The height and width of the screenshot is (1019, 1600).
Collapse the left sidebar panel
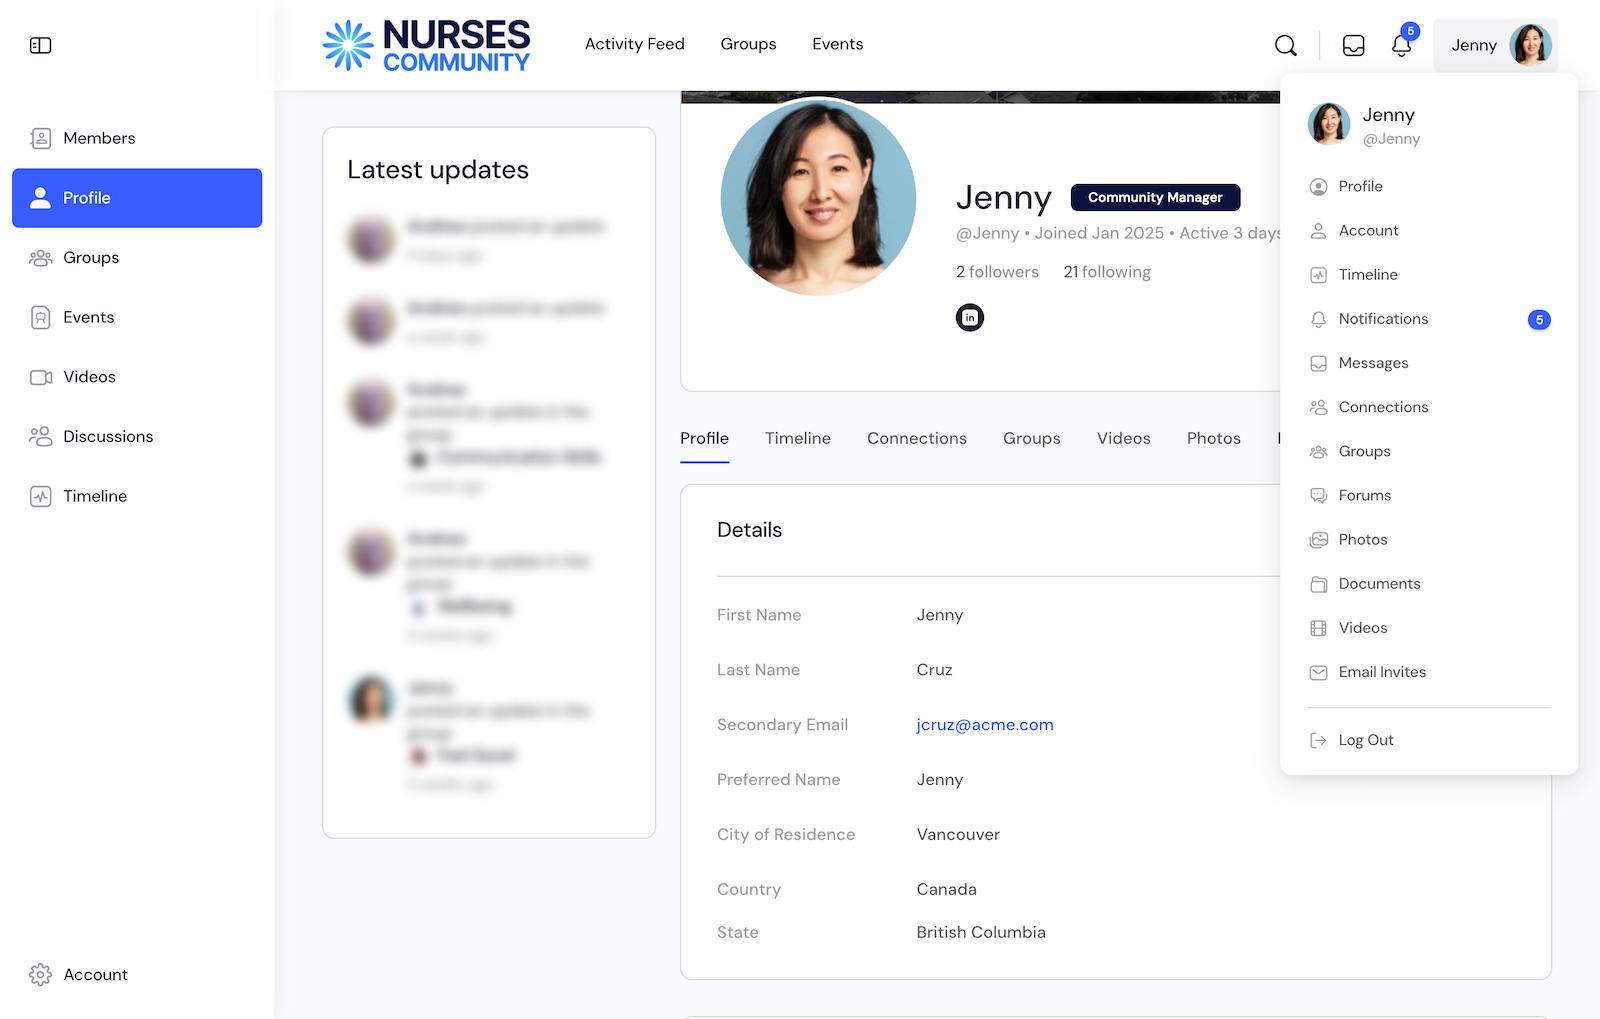pyautogui.click(x=40, y=45)
